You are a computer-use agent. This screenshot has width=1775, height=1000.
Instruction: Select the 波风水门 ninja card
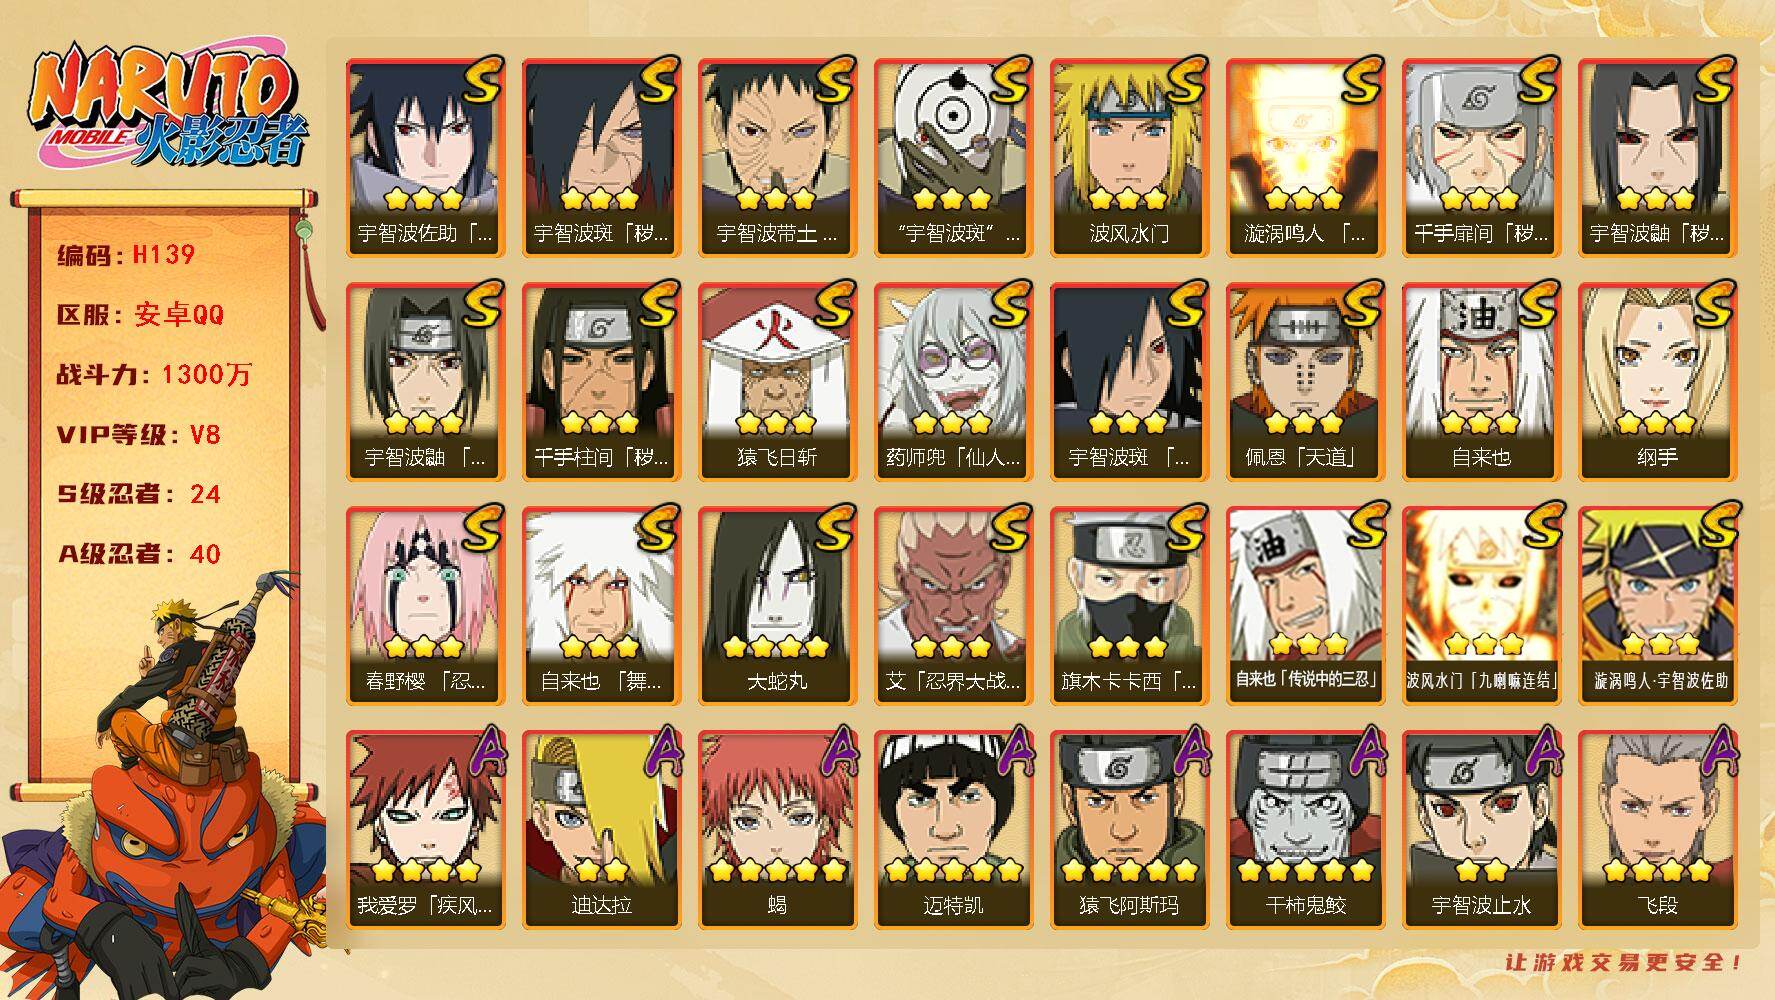pos(1129,158)
